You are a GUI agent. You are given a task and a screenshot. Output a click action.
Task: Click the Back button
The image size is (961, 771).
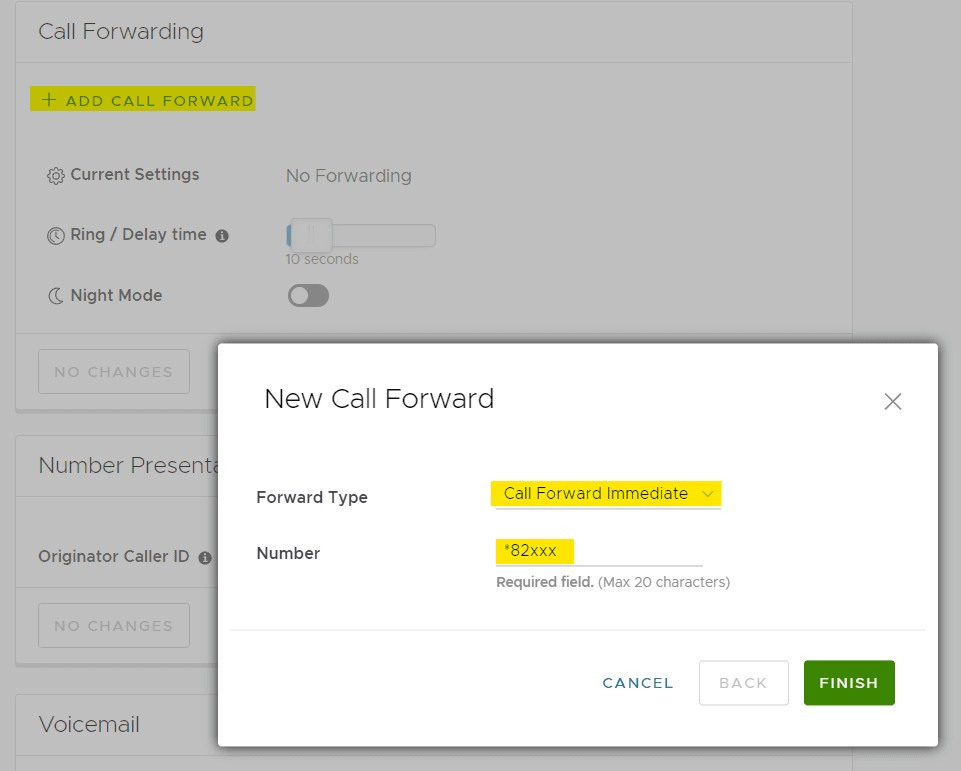coord(743,683)
